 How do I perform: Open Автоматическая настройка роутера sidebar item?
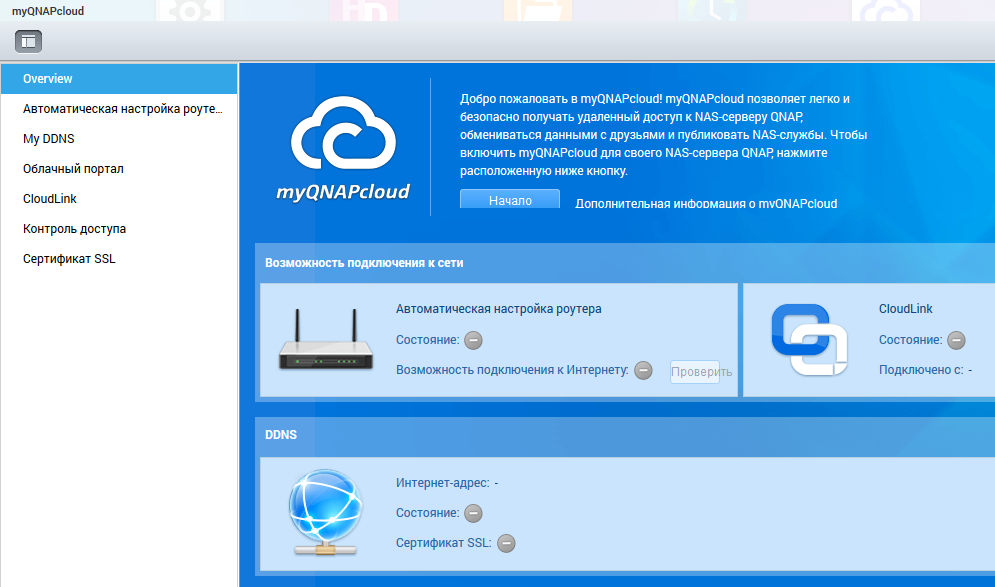pos(122,109)
